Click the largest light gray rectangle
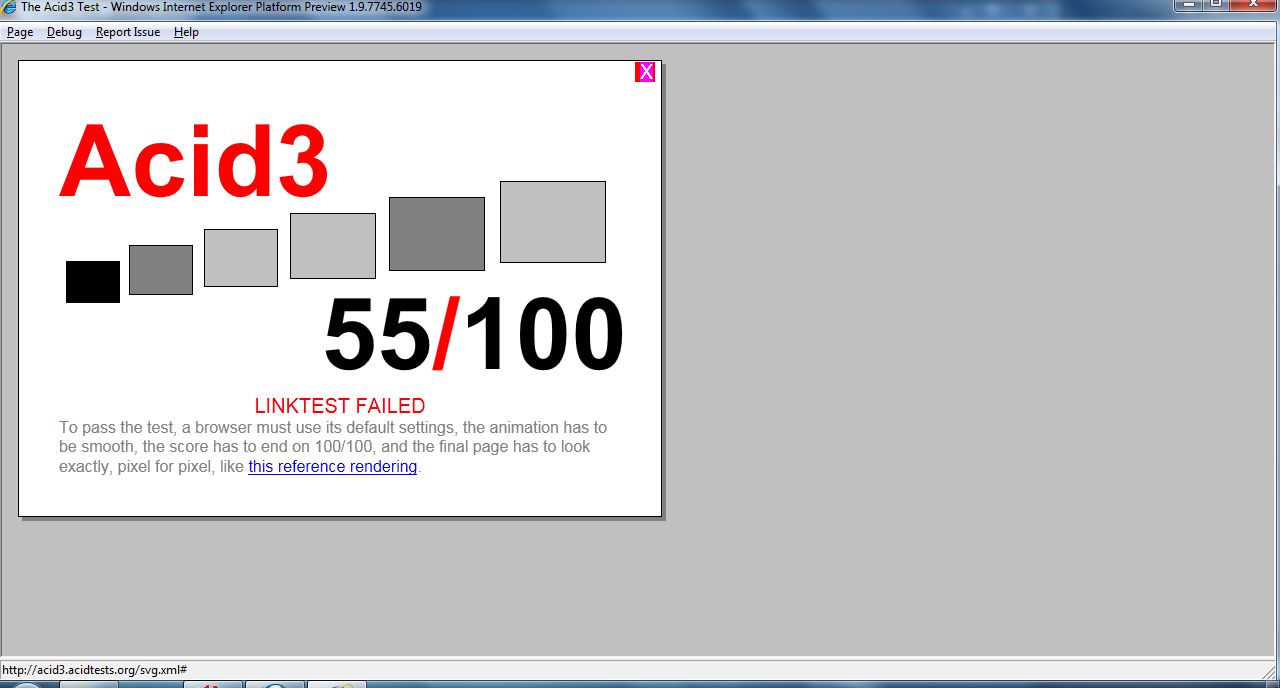The image size is (1280, 688). tap(552, 221)
